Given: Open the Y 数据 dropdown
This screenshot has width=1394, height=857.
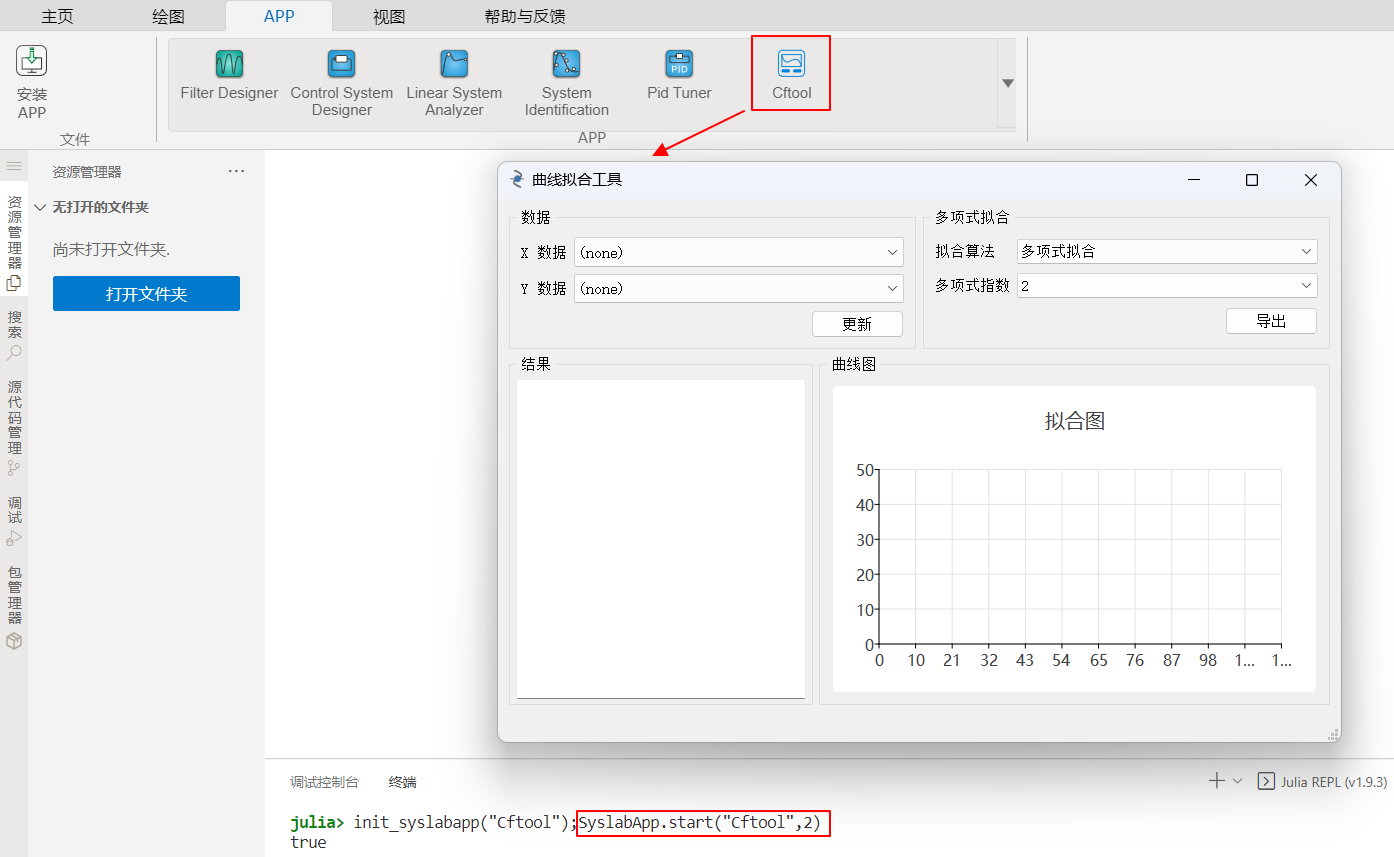Looking at the screenshot, I should tap(738, 288).
